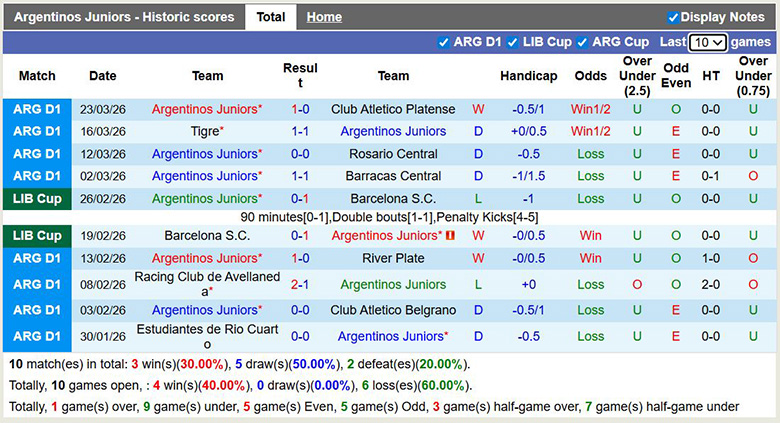Toggle the Display Notes checkbox
780x423 pixels.
click(x=673, y=17)
